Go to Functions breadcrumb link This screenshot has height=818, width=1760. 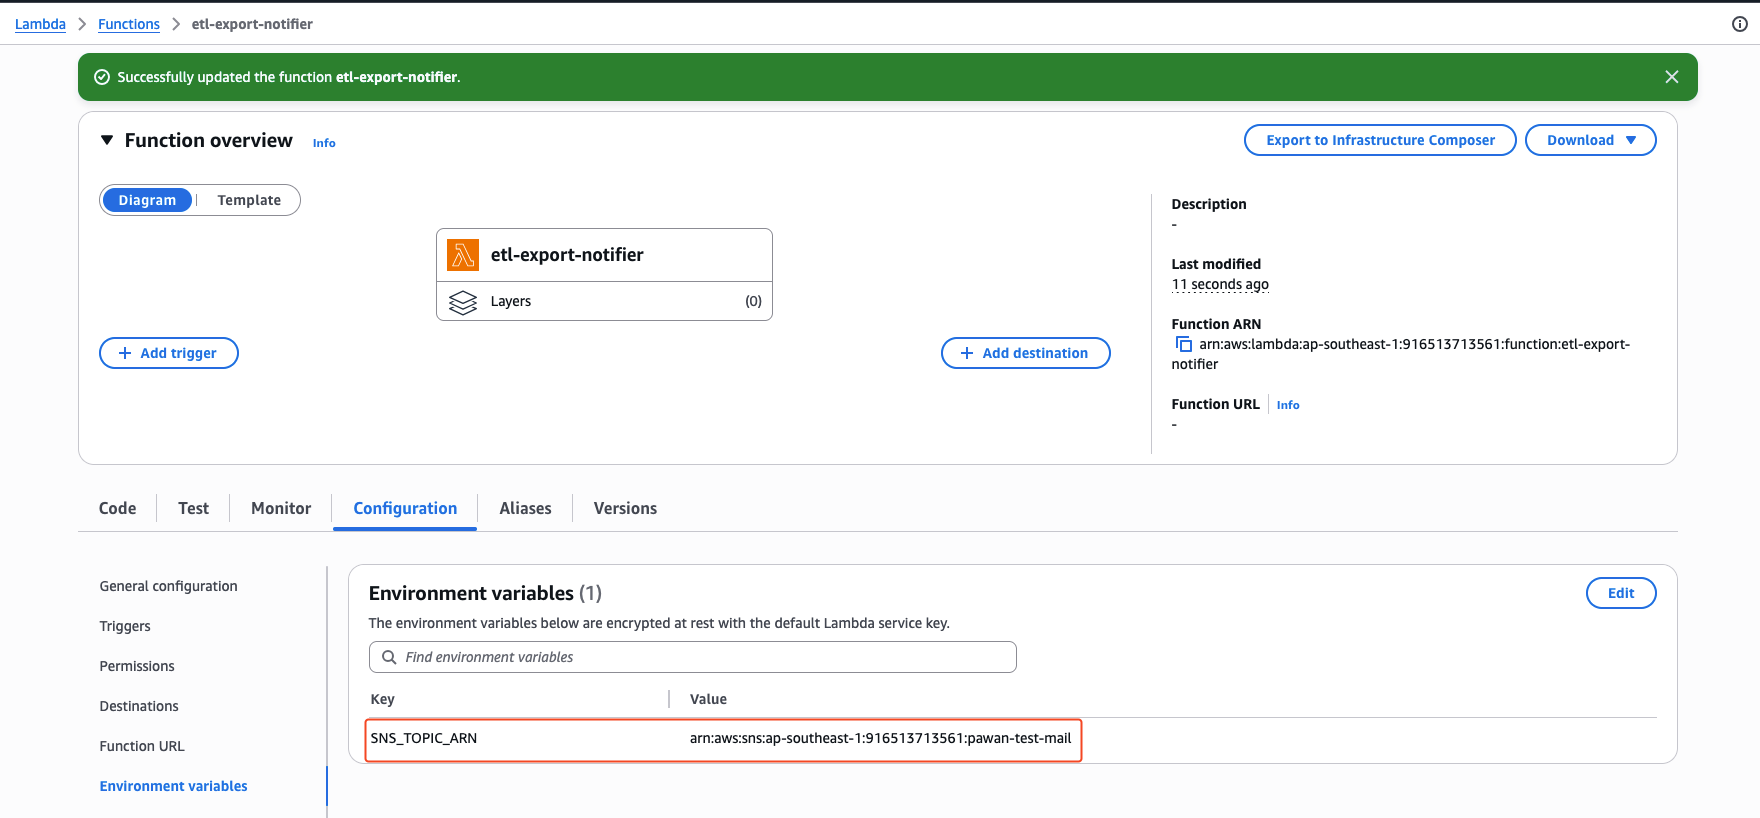[x=129, y=24]
